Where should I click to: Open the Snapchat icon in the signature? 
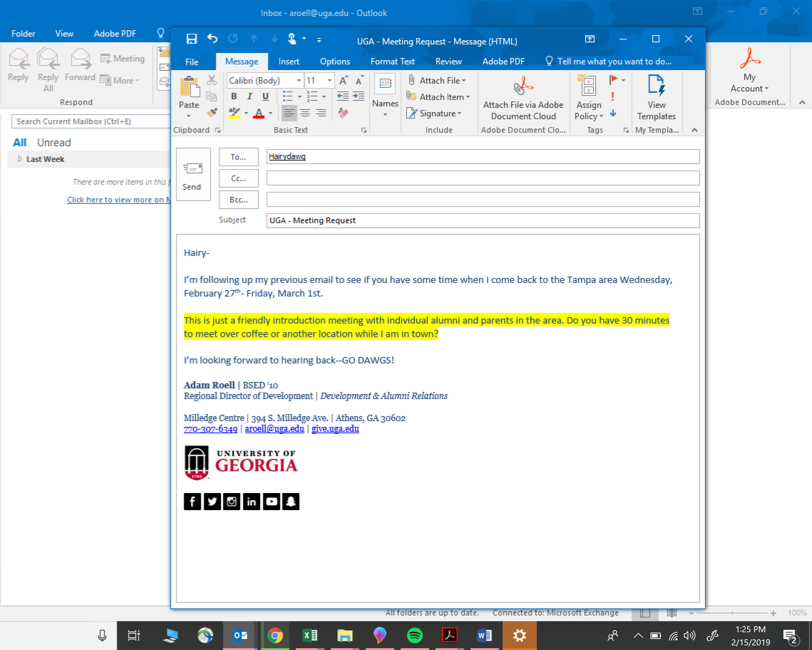click(291, 501)
